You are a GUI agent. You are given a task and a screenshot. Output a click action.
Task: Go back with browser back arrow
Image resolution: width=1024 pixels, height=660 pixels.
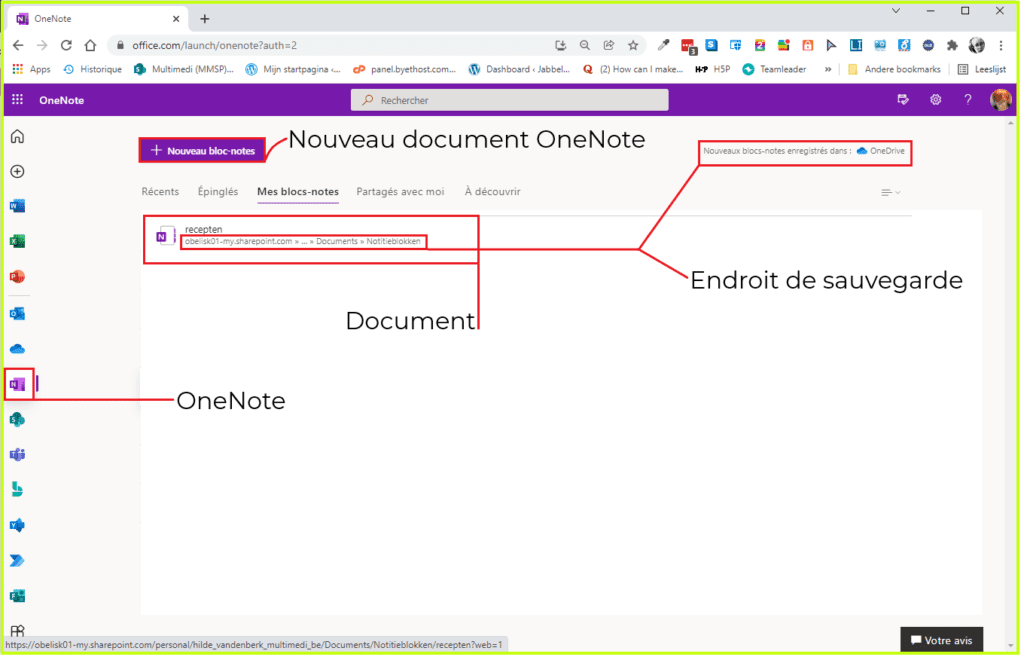point(18,45)
